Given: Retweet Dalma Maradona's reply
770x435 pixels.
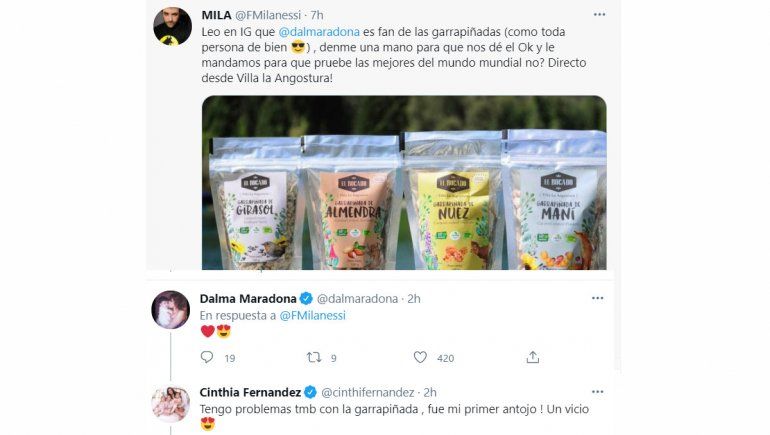Looking at the screenshot, I should coord(314,357).
